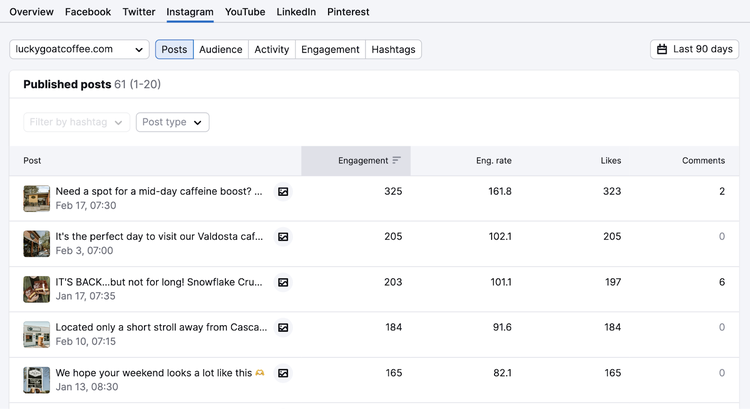Switch to the Overview tab
The image size is (750, 409).
click(x=32, y=12)
